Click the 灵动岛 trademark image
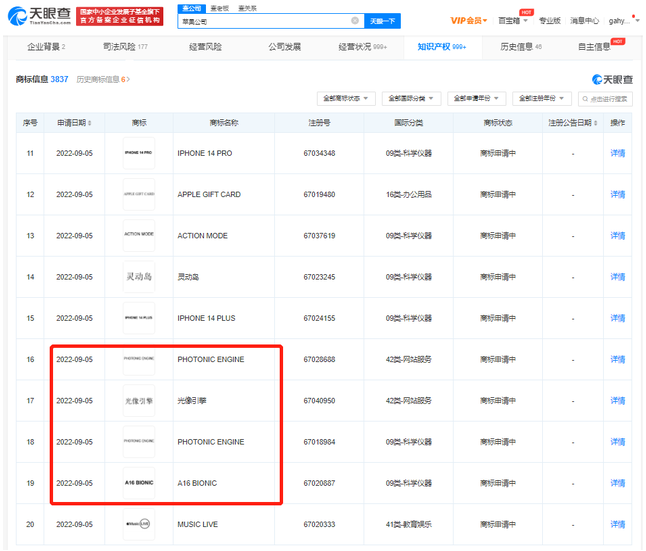 point(139,277)
